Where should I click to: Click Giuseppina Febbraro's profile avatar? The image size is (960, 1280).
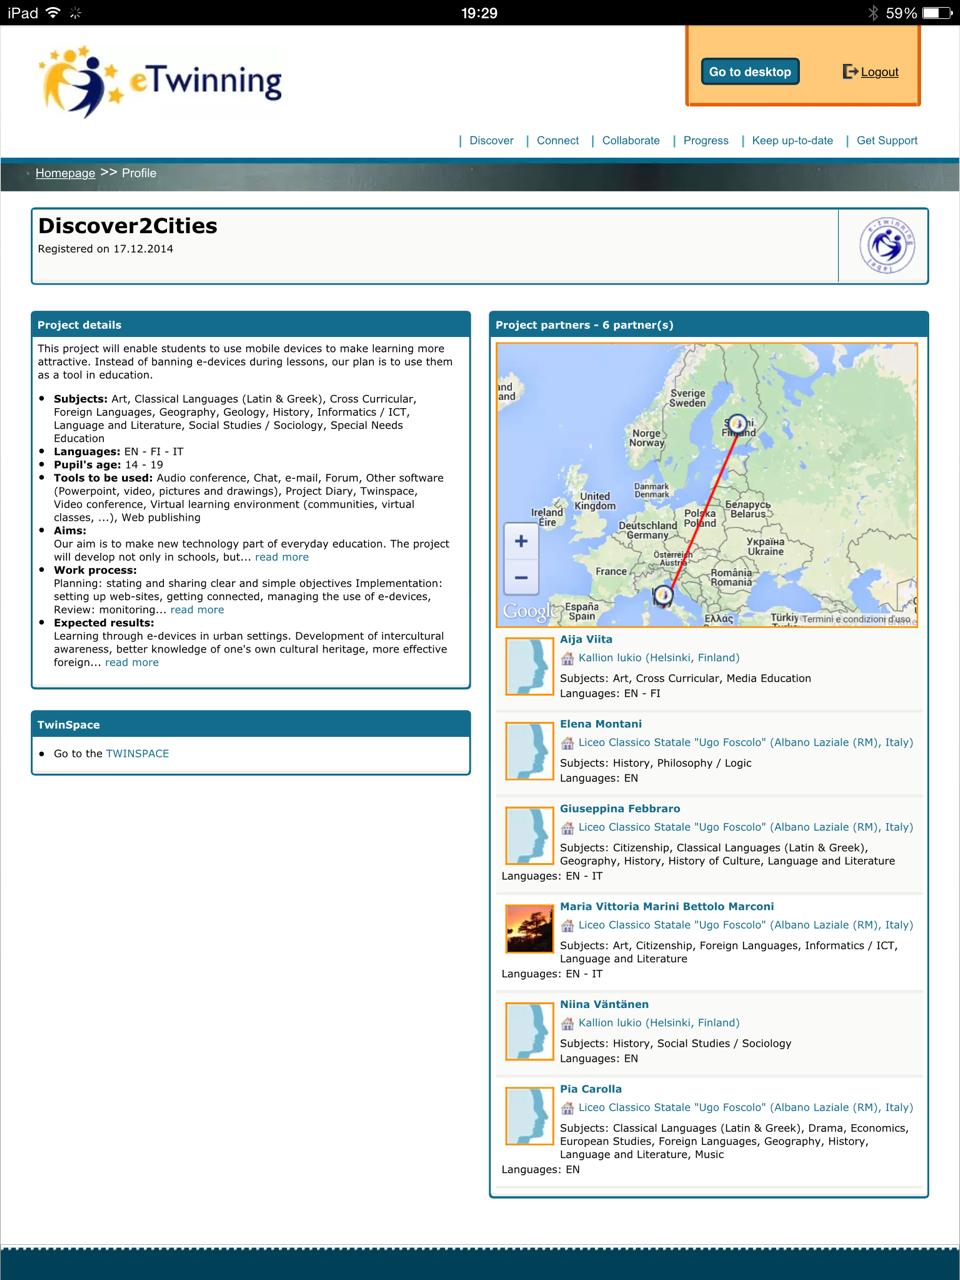529,836
